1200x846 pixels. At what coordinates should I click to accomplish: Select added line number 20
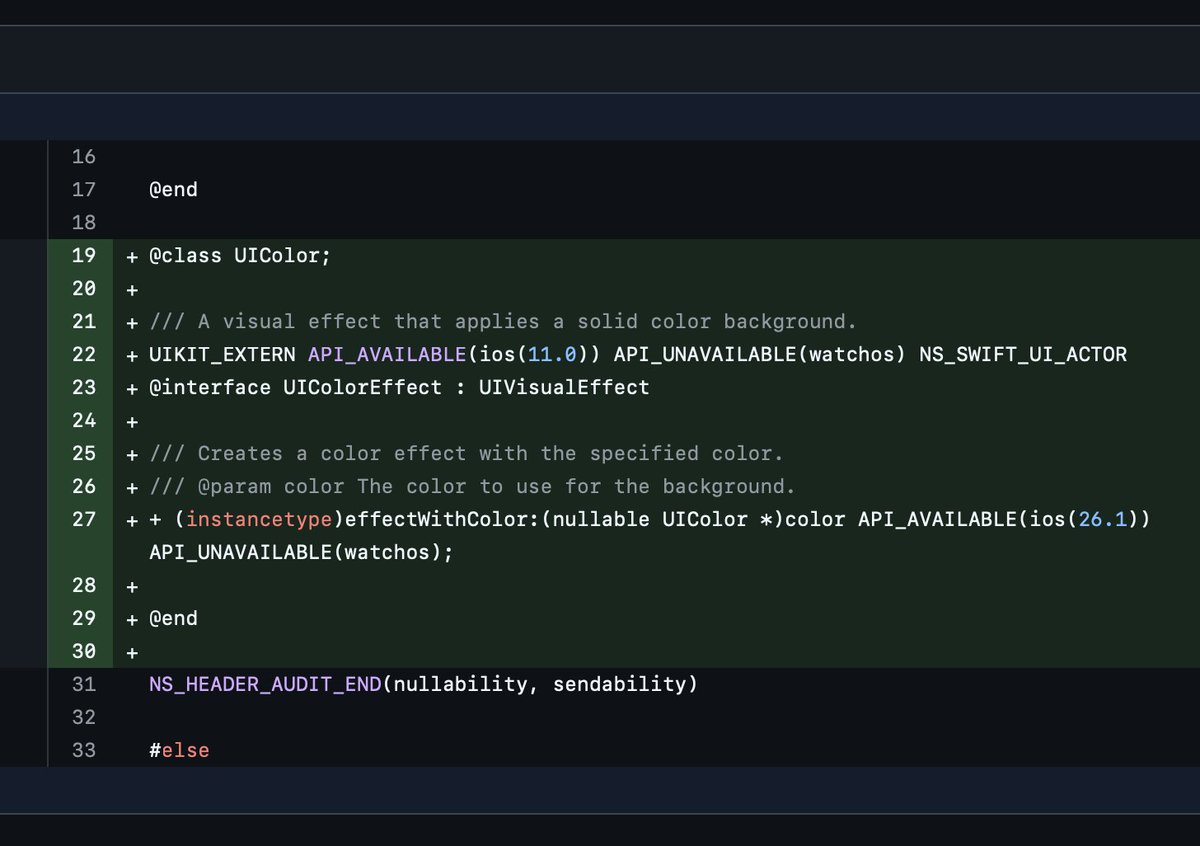(x=84, y=289)
